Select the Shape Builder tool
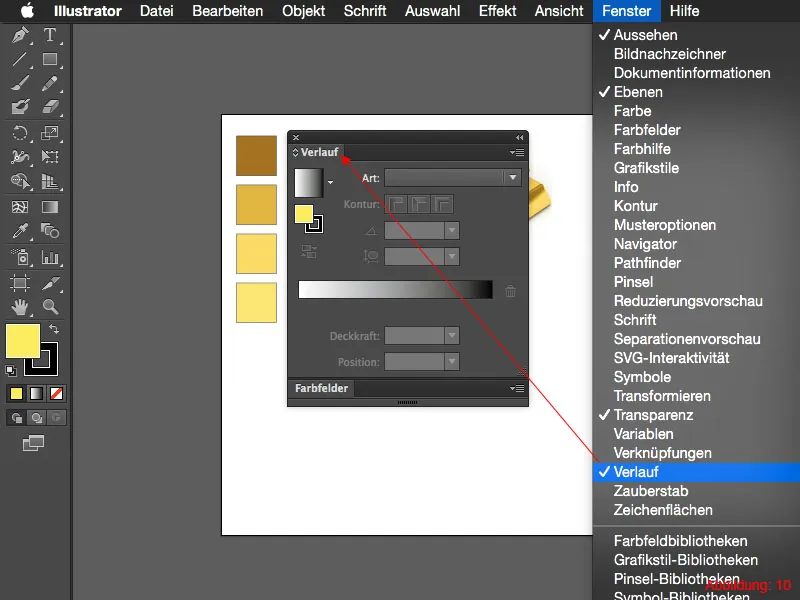The height and width of the screenshot is (600, 800). (20, 182)
